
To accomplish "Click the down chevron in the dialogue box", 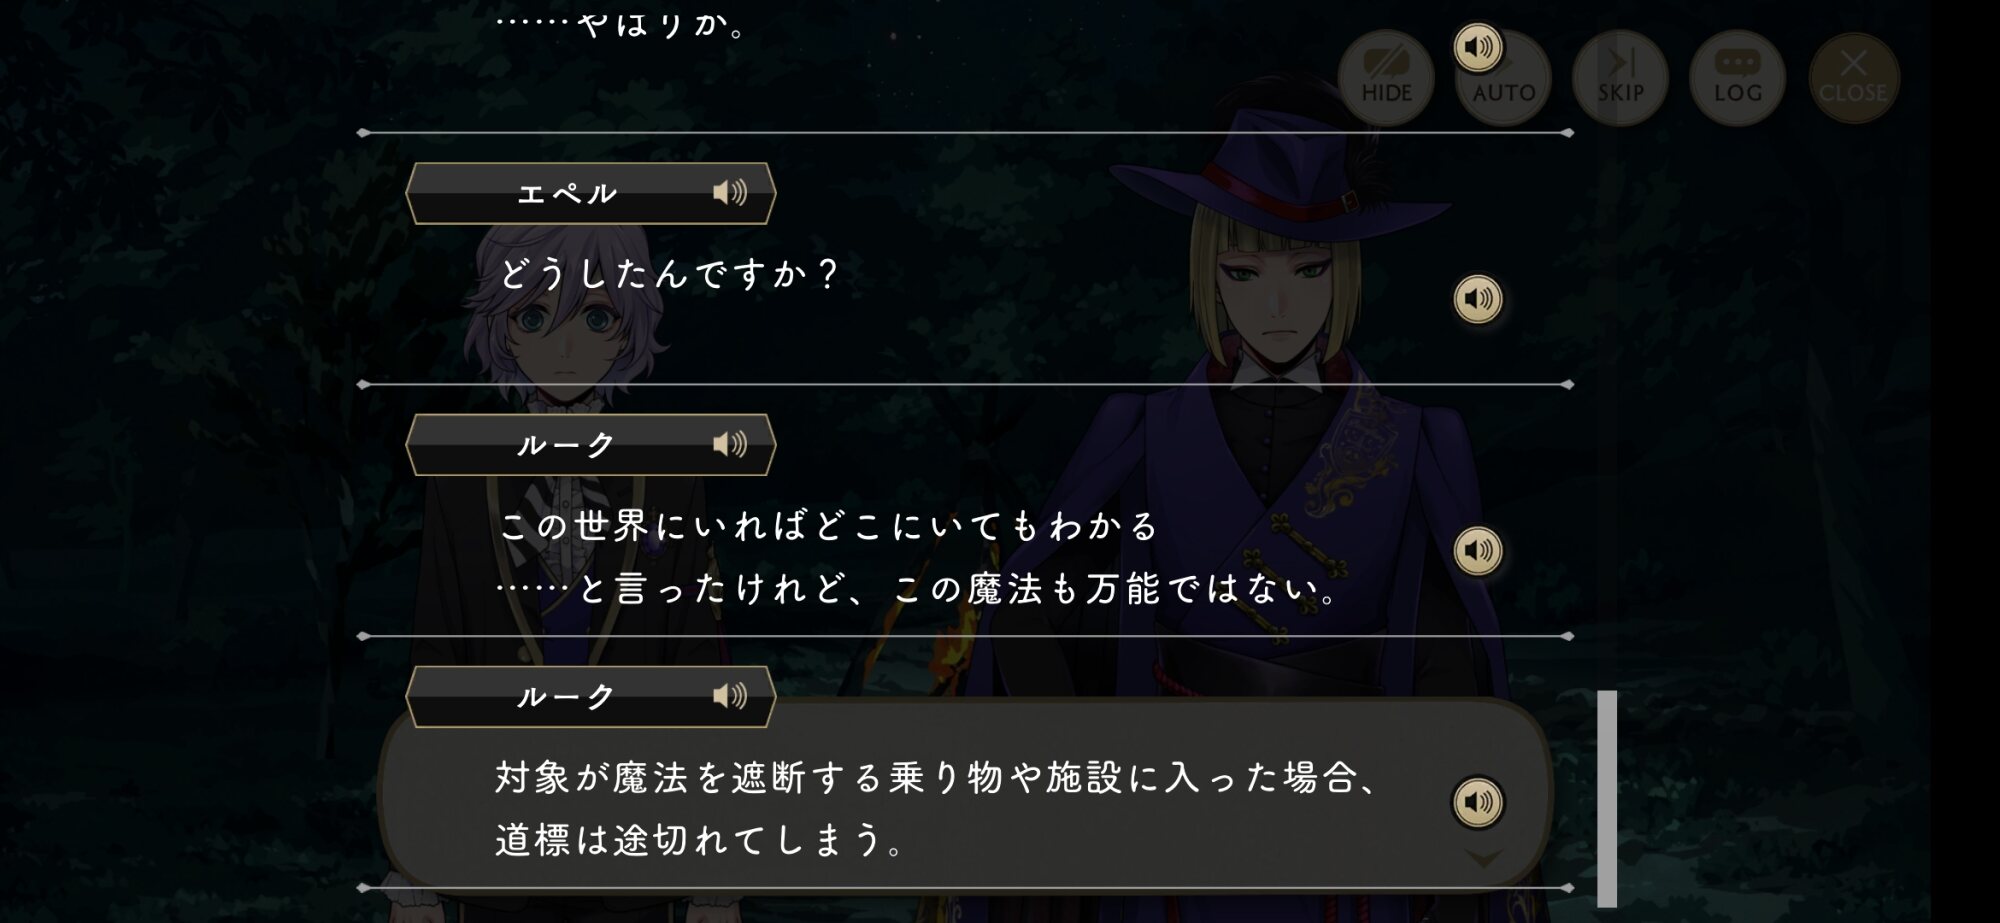I will [x=1483, y=859].
